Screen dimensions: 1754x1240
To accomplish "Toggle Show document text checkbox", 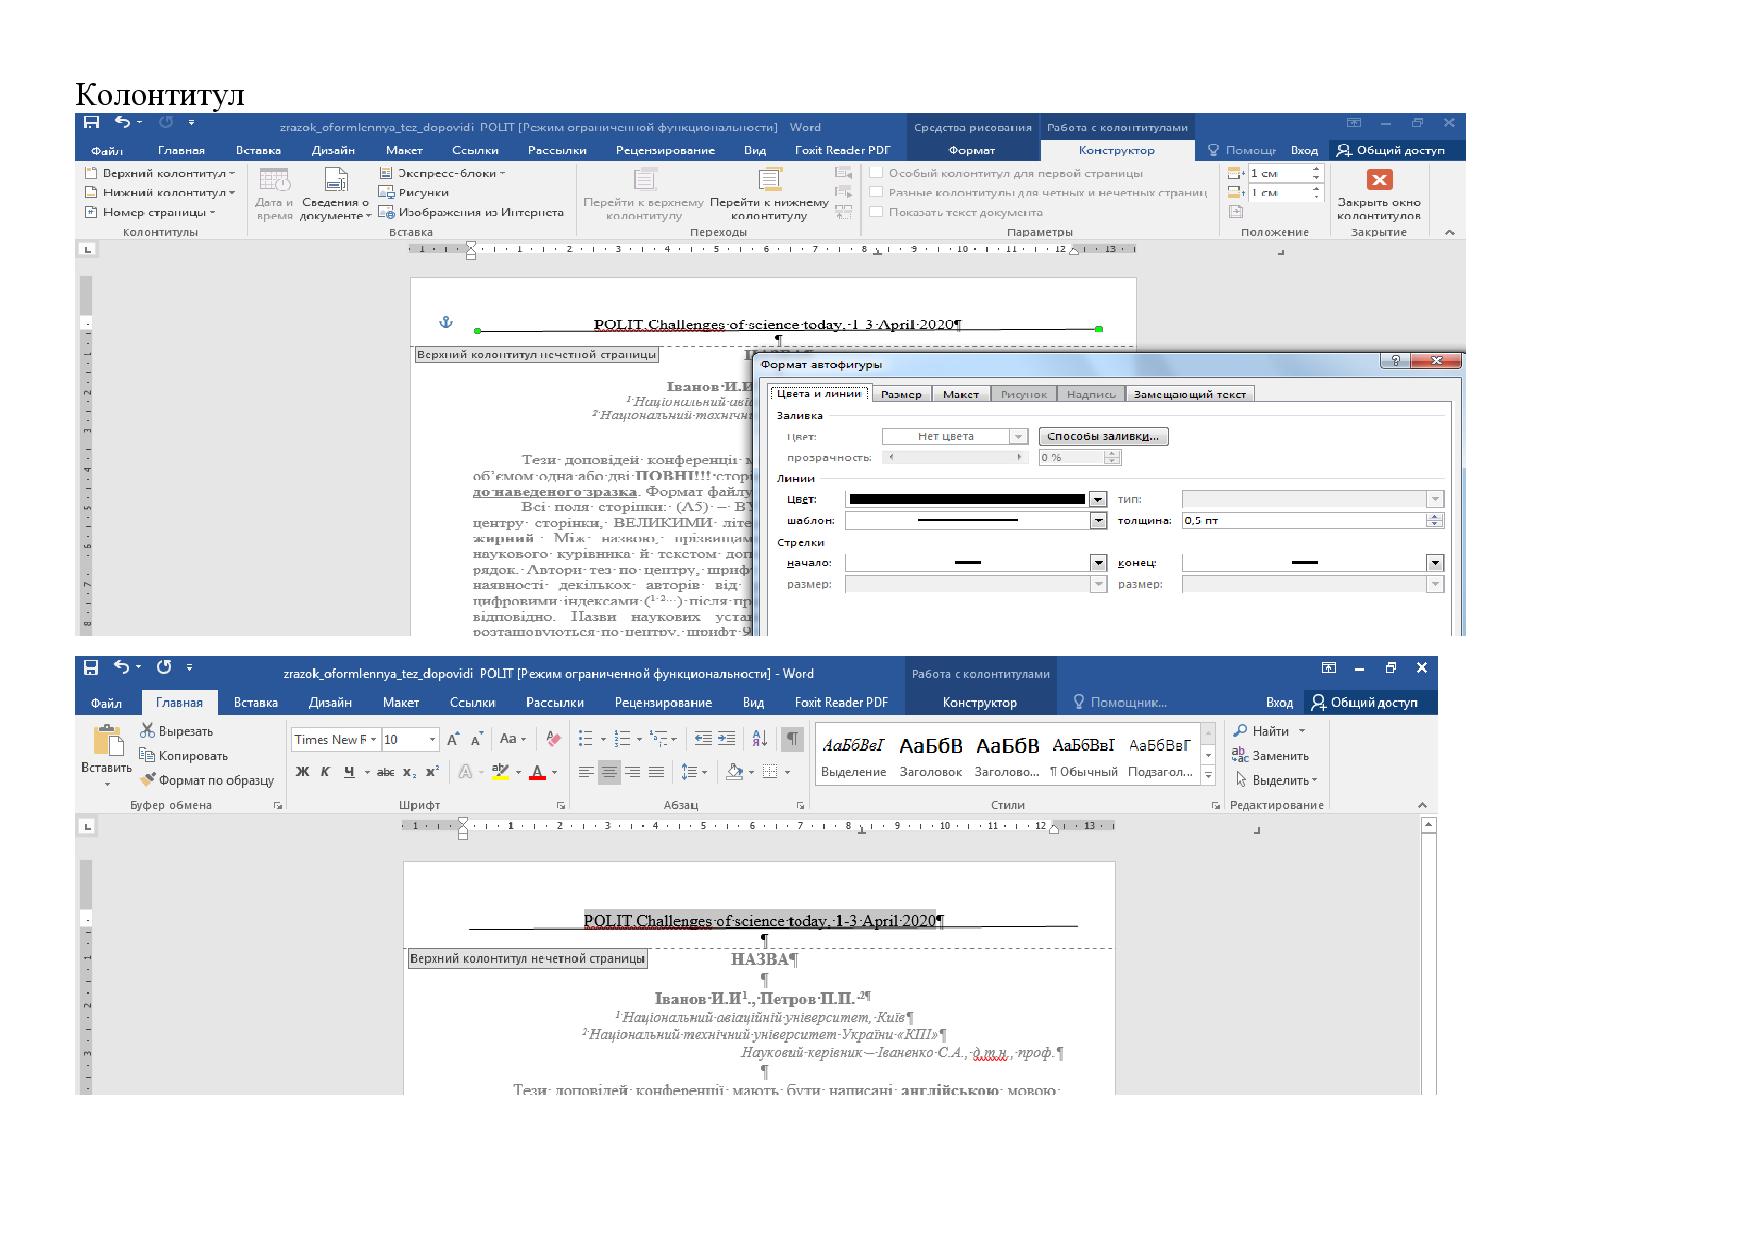I will (x=877, y=212).
